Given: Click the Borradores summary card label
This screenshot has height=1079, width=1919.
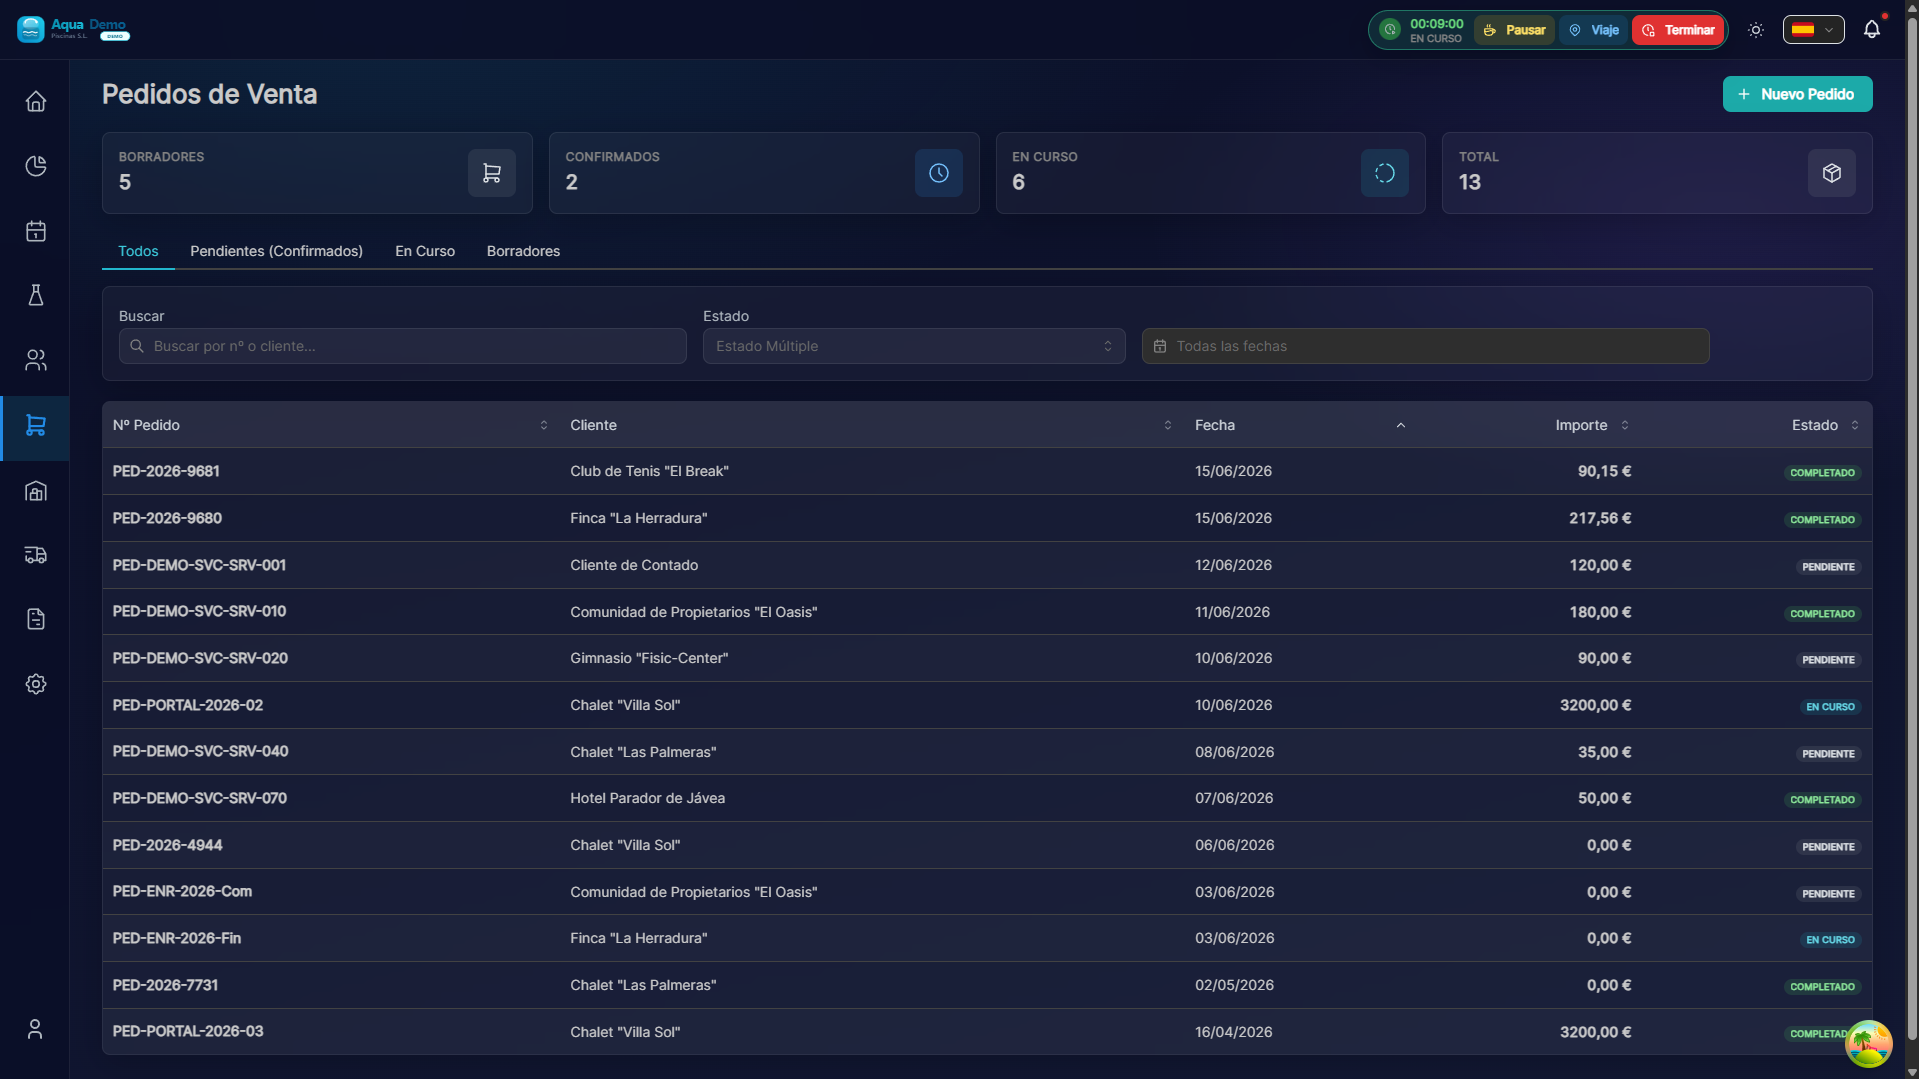Looking at the screenshot, I should click(161, 157).
